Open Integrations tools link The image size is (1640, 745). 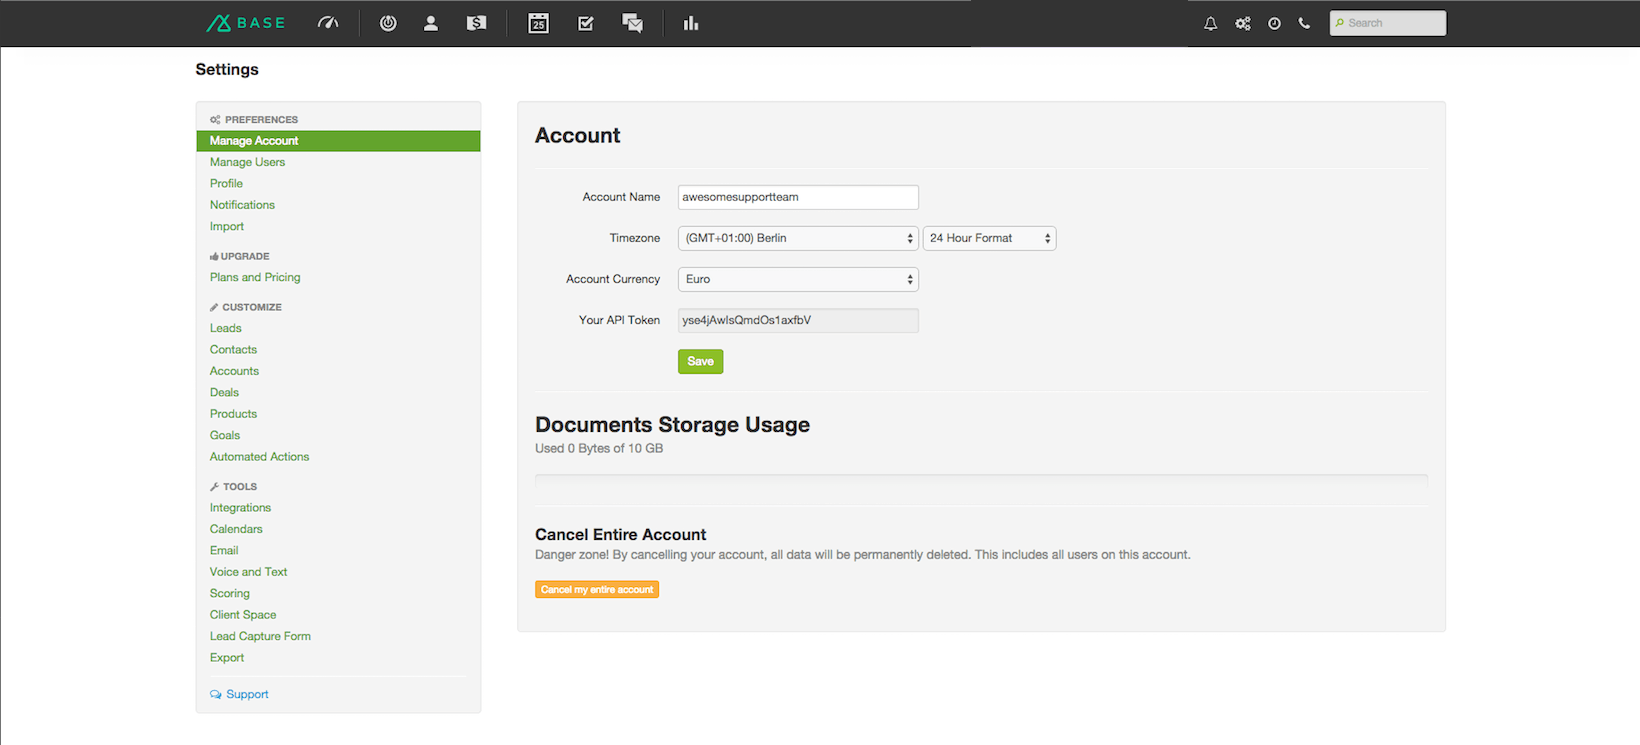point(240,508)
